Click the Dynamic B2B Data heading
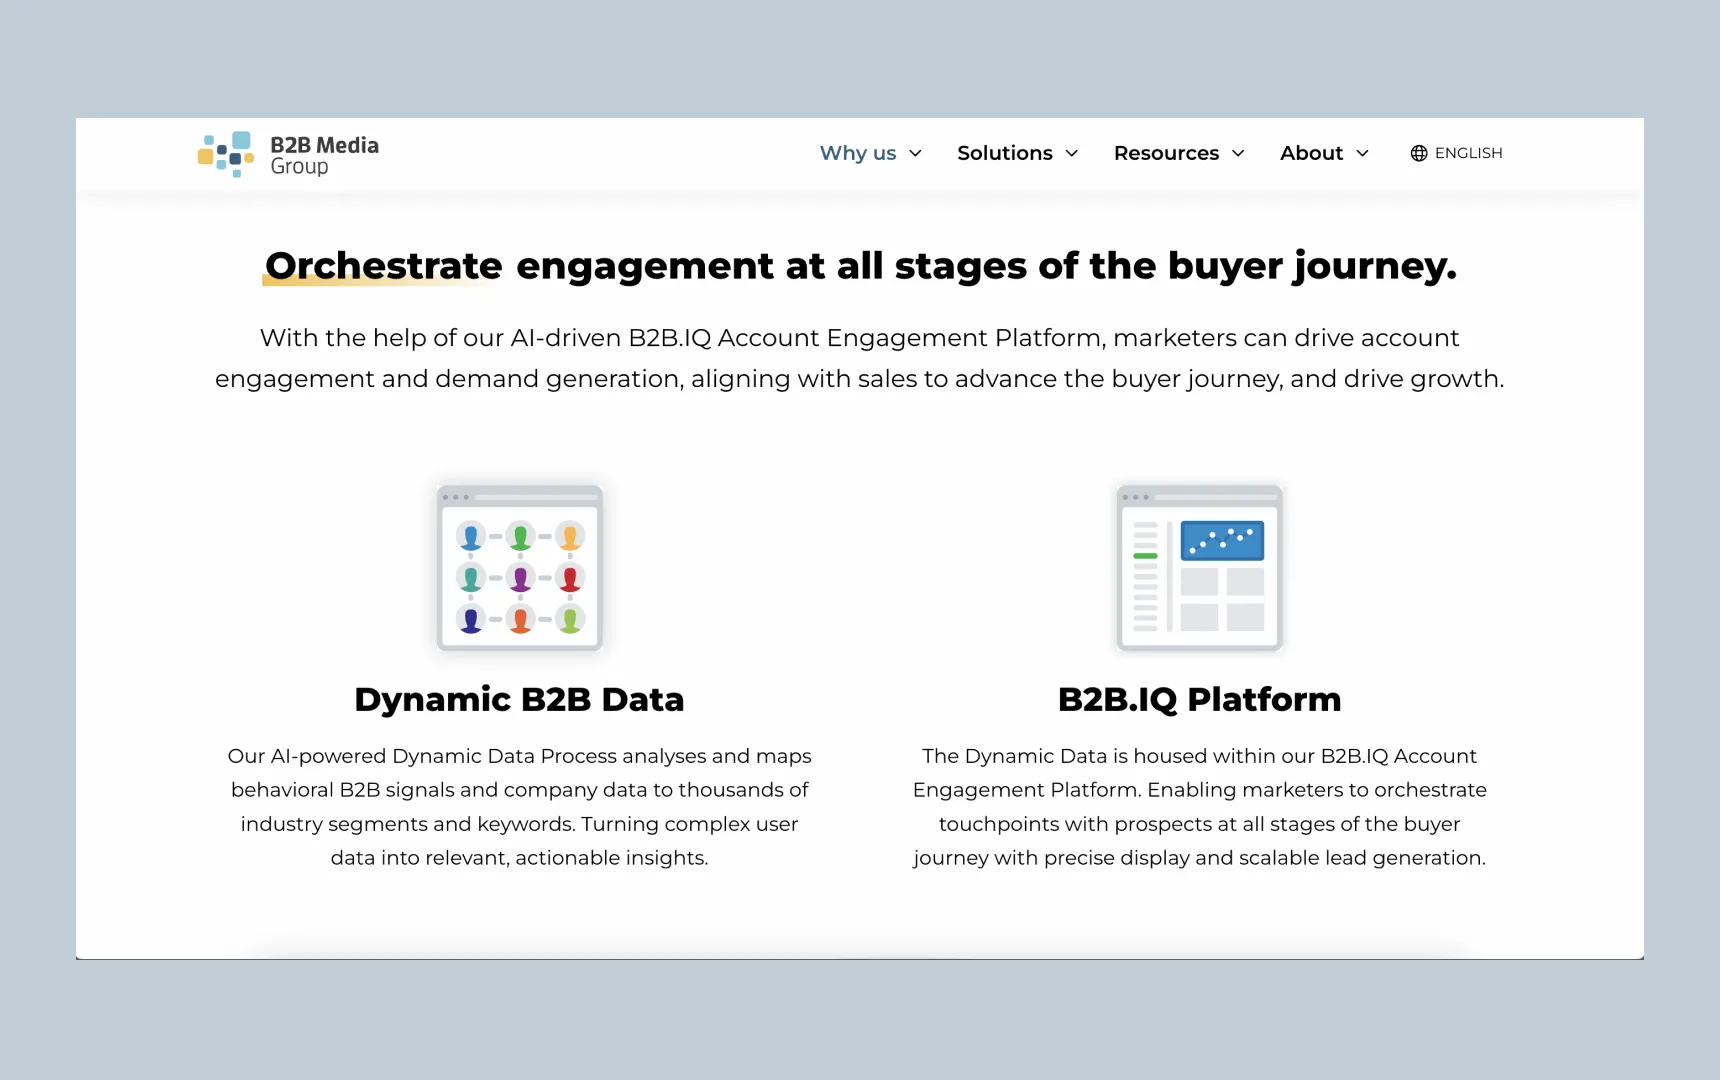1720x1080 pixels. [519, 699]
